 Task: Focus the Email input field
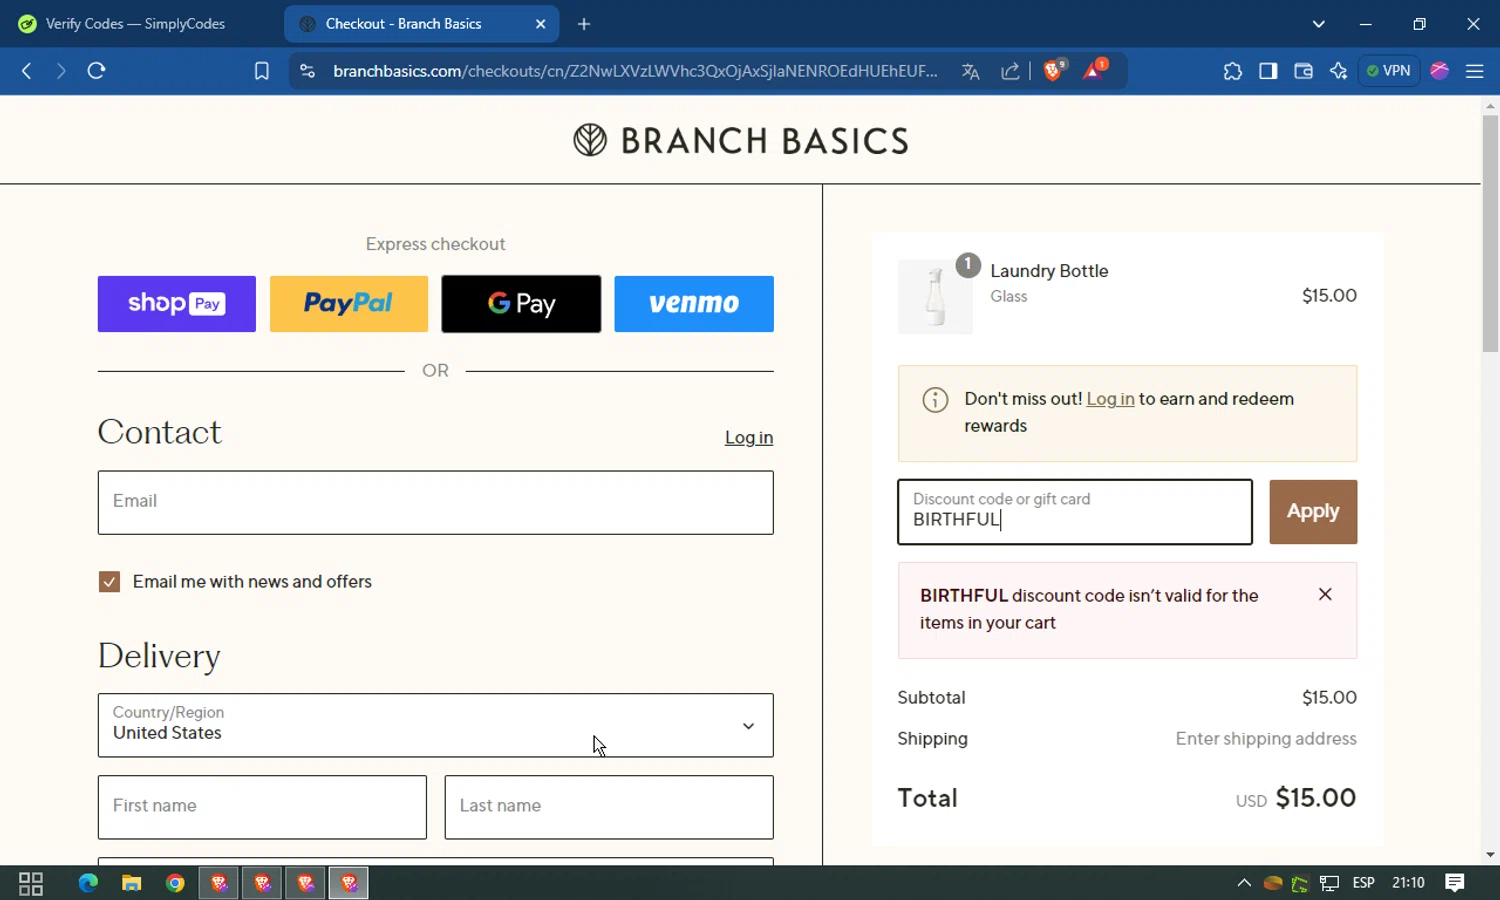436,503
